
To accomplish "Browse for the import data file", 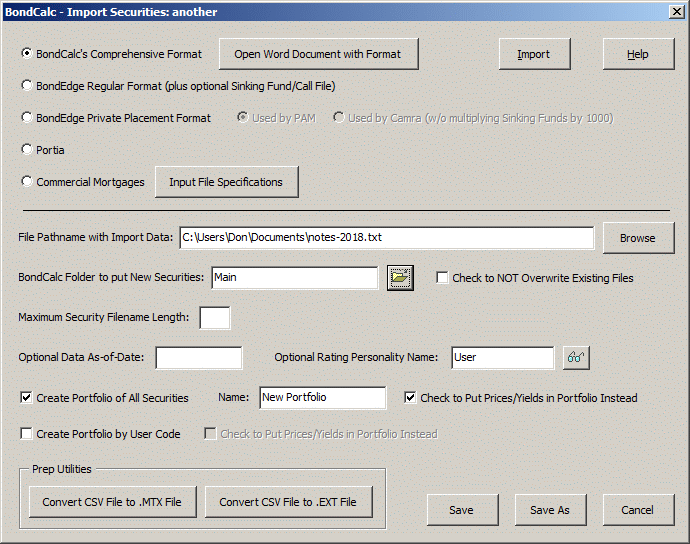I will click(637, 238).
